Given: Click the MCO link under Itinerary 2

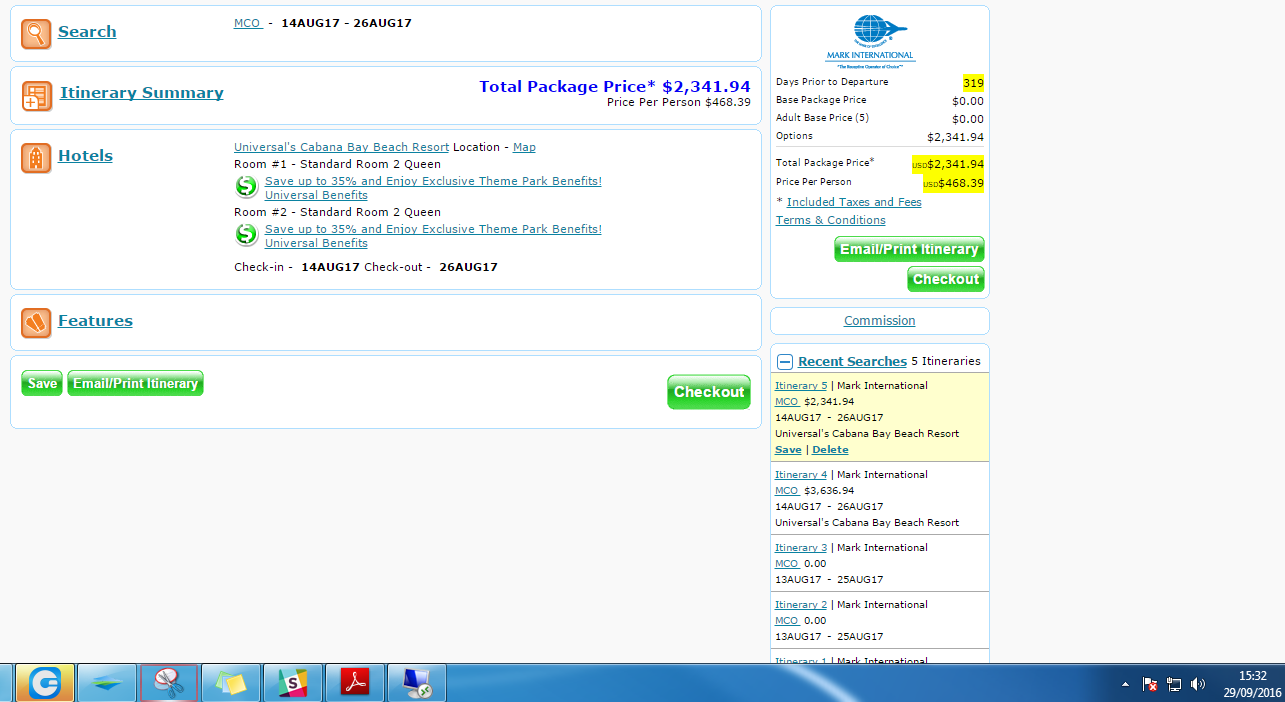Looking at the screenshot, I should [787, 620].
